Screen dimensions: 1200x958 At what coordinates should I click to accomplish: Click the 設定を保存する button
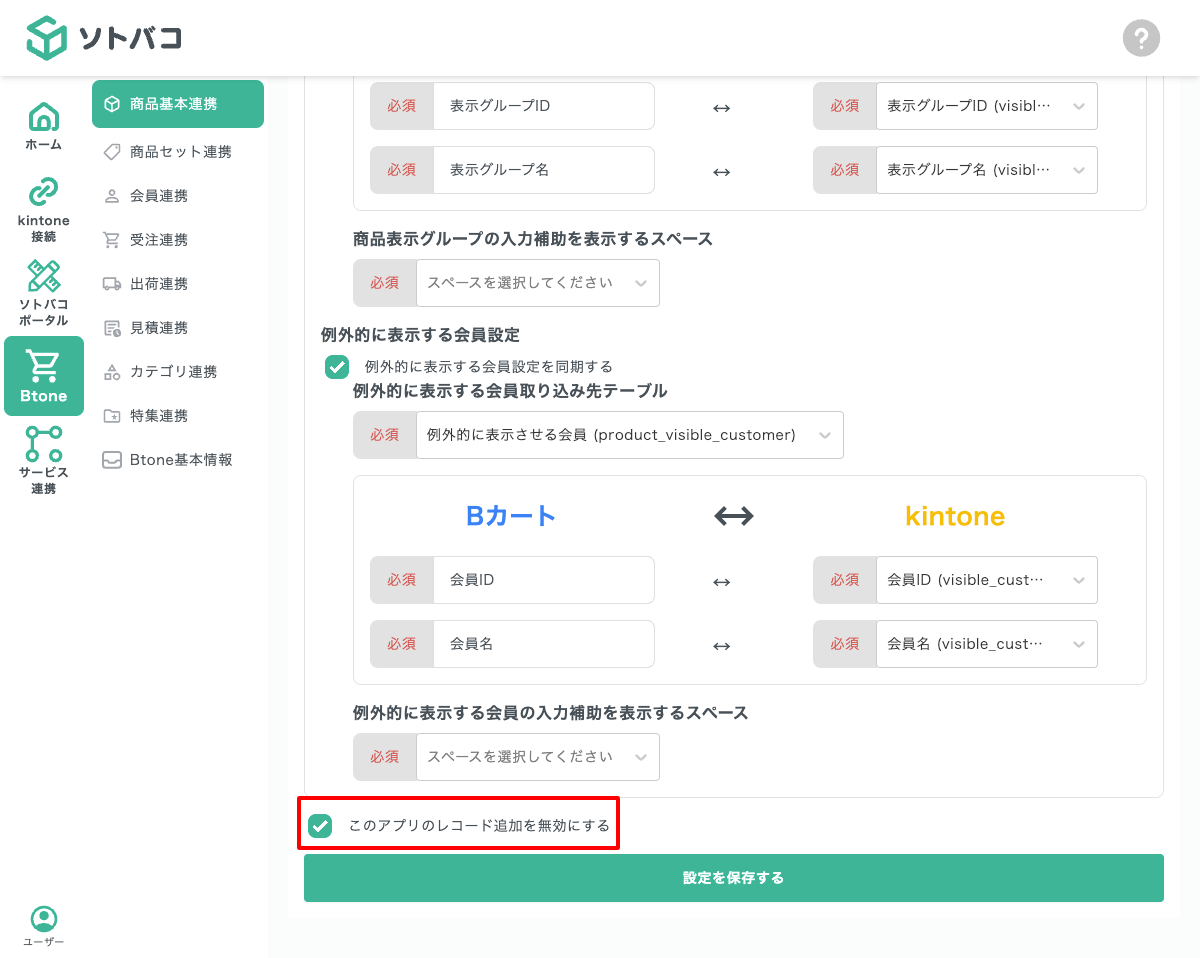733,877
